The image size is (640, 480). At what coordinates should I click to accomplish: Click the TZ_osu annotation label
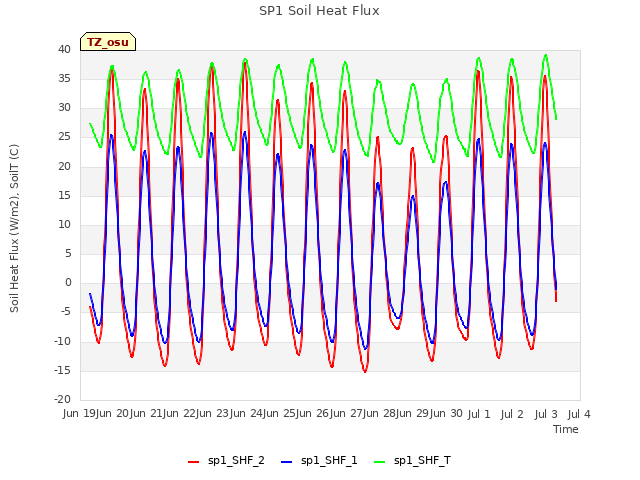tap(108, 42)
